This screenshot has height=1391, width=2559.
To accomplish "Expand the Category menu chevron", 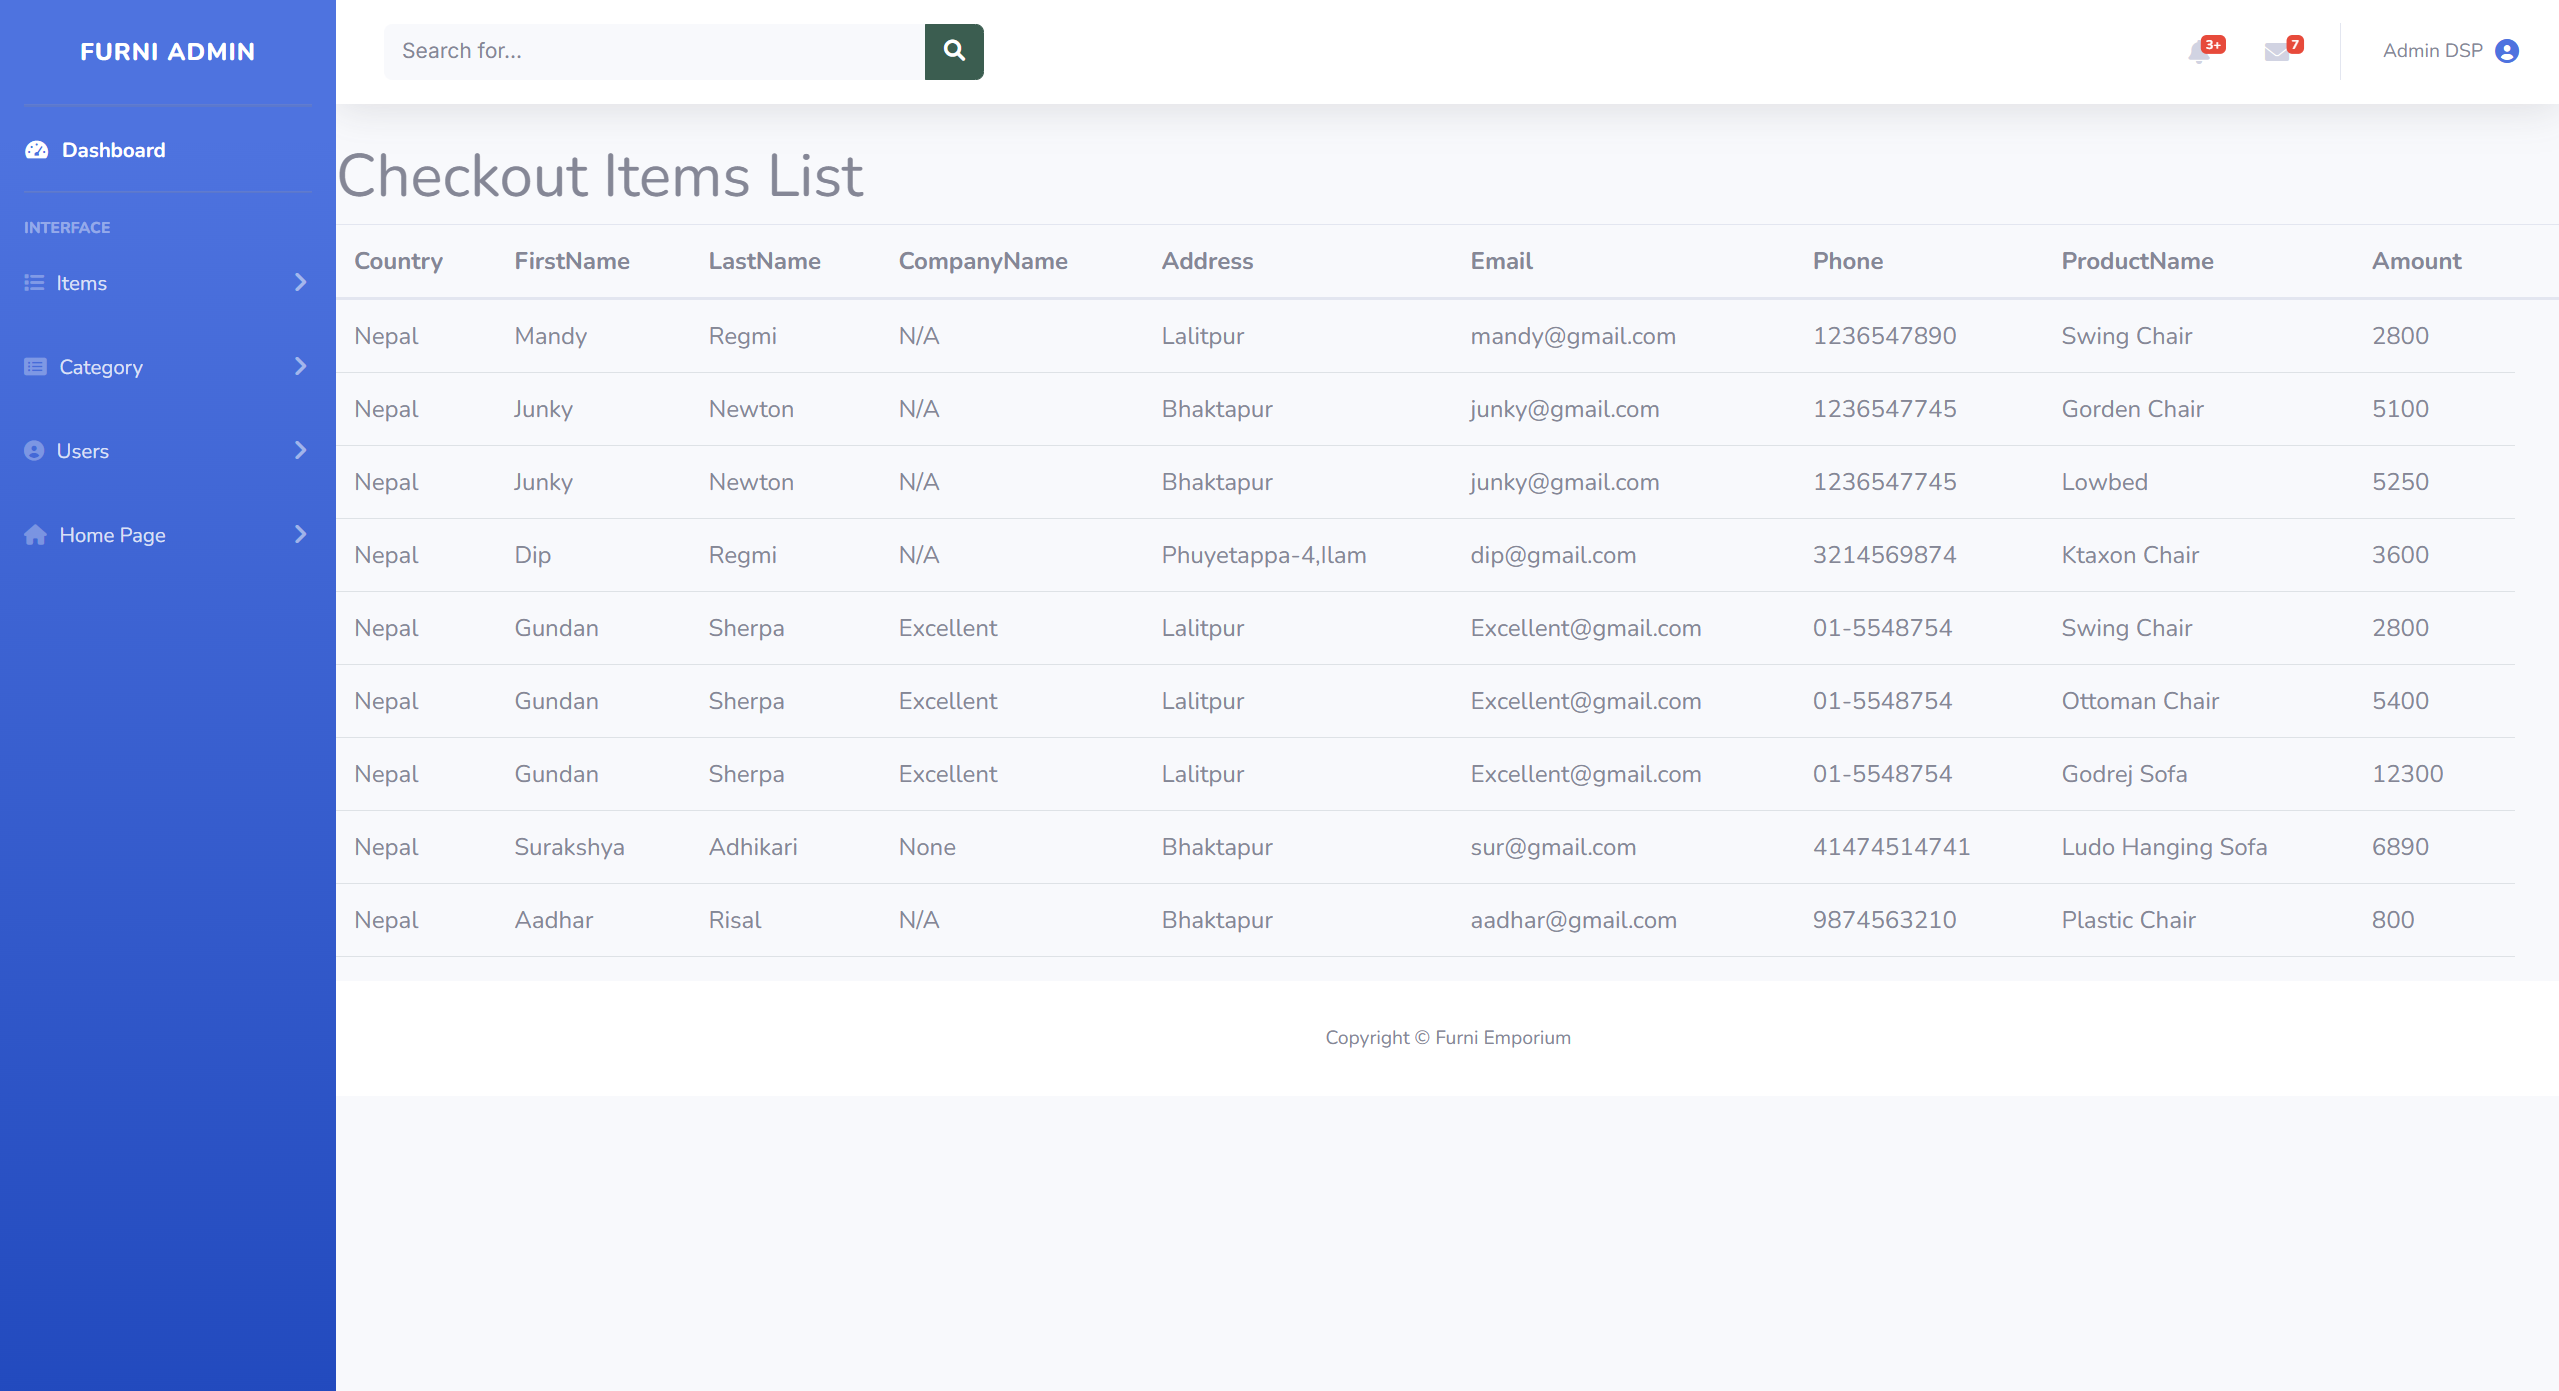I will (x=300, y=367).
